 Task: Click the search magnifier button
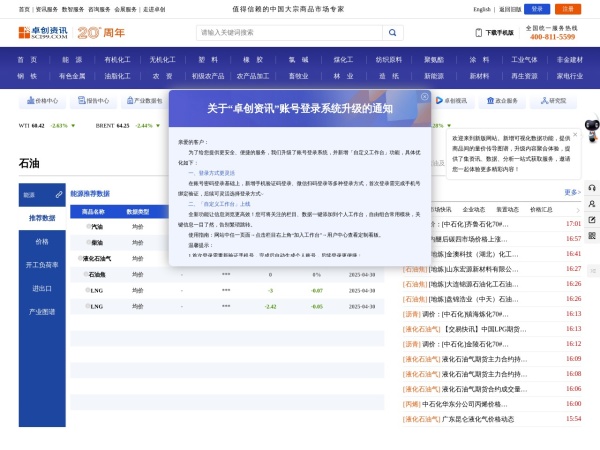[x=393, y=33]
